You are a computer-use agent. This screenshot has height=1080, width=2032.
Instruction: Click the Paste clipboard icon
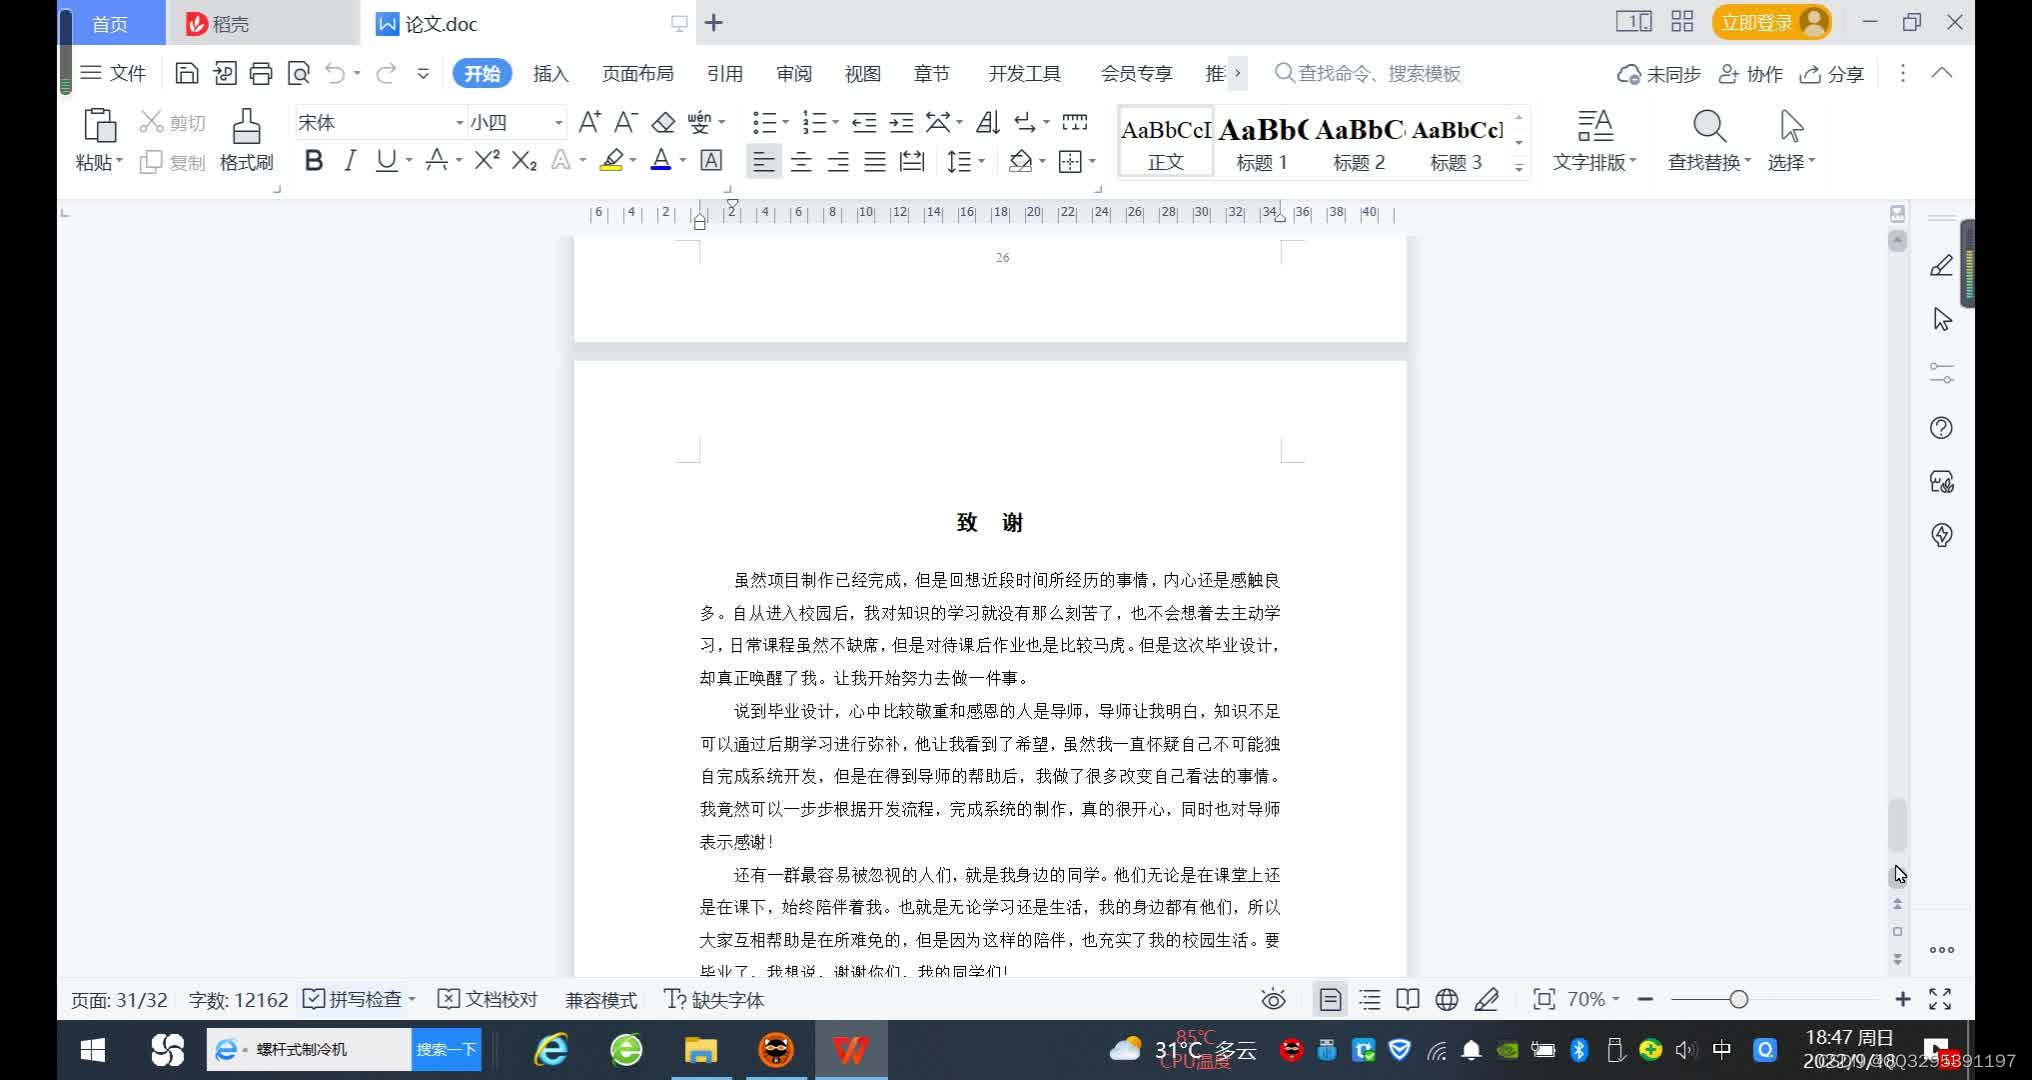coord(99,127)
